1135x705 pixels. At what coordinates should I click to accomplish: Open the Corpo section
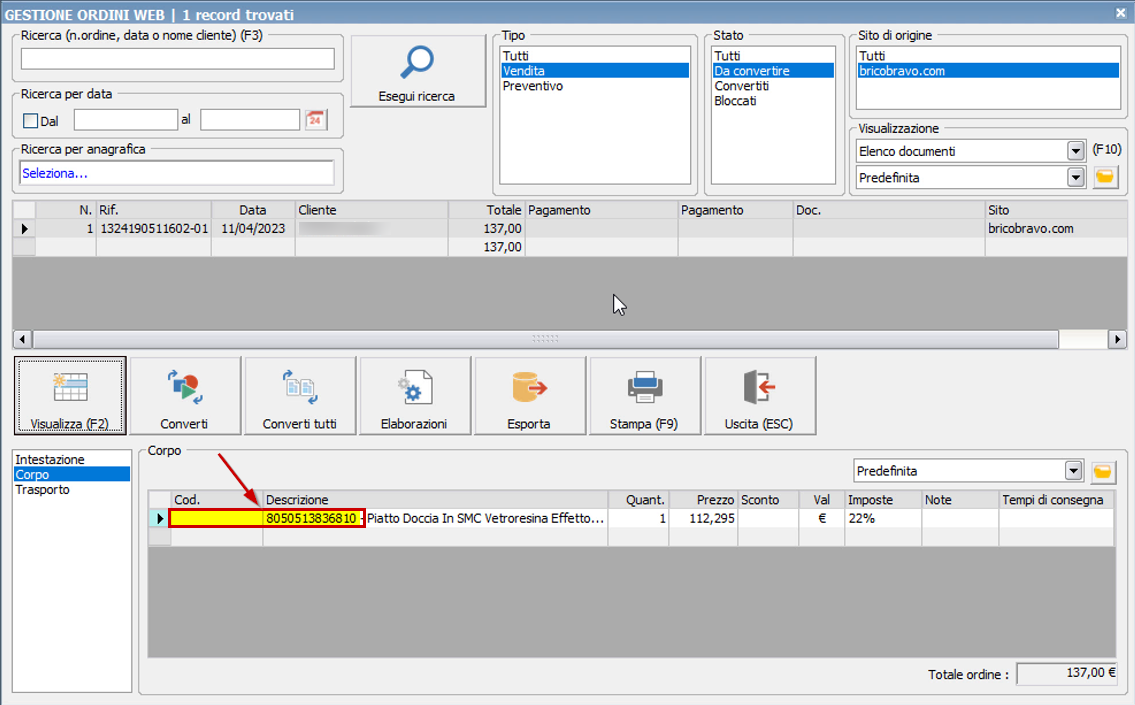[72, 474]
